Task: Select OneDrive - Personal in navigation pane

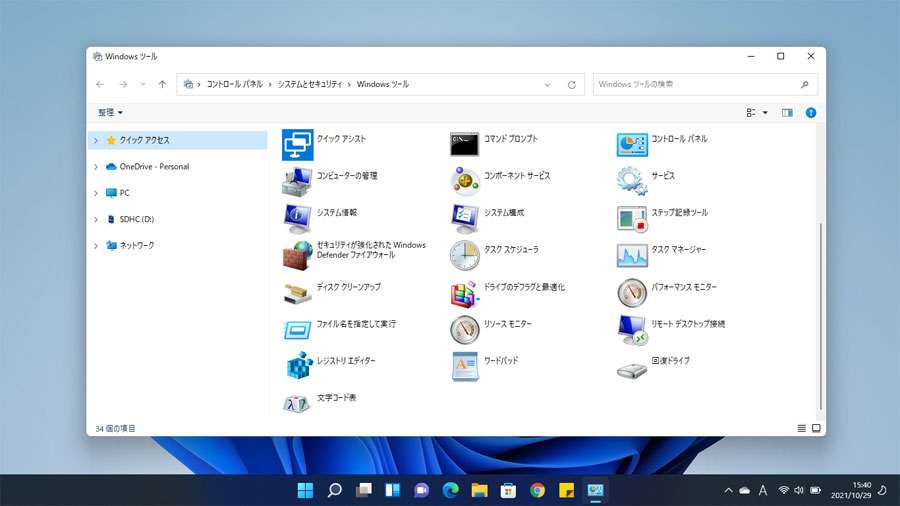Action: (x=177, y=166)
